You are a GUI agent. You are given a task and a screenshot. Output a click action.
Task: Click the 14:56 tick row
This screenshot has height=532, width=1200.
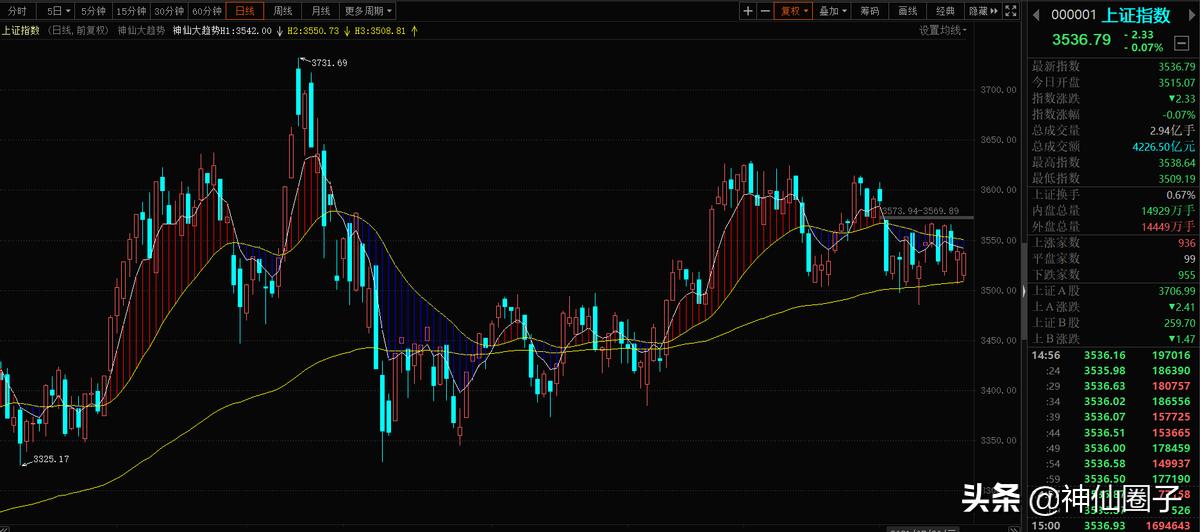(x=1113, y=355)
